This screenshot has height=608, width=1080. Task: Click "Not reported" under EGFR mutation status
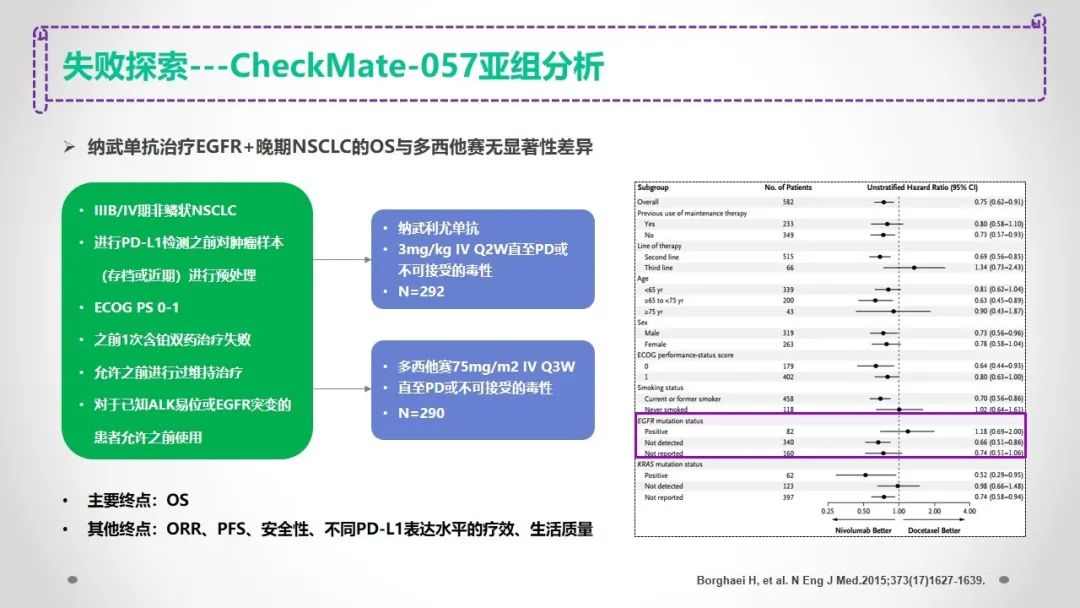(663, 454)
